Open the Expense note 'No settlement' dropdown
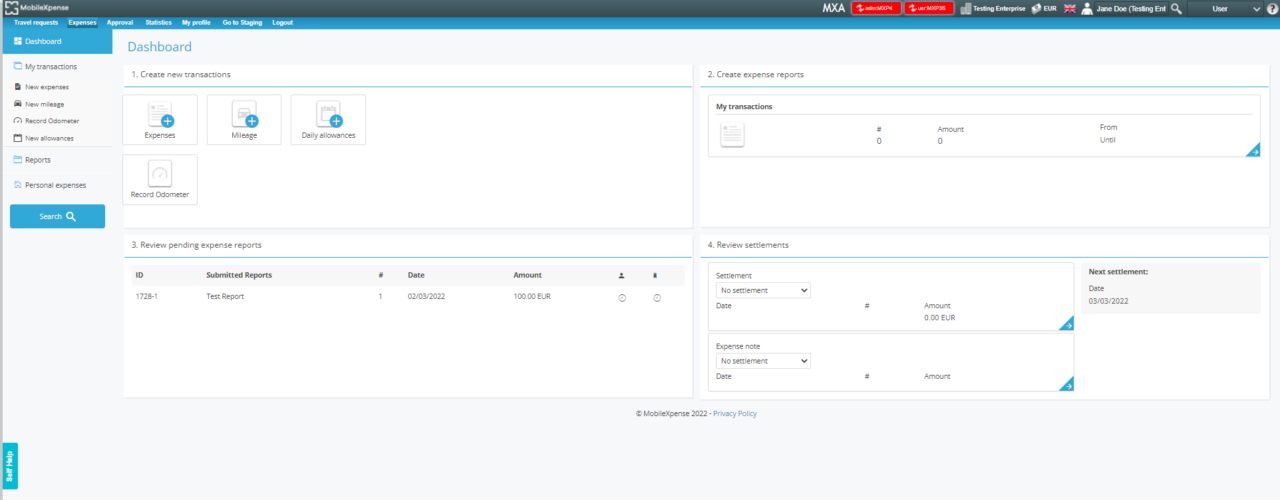 point(763,361)
